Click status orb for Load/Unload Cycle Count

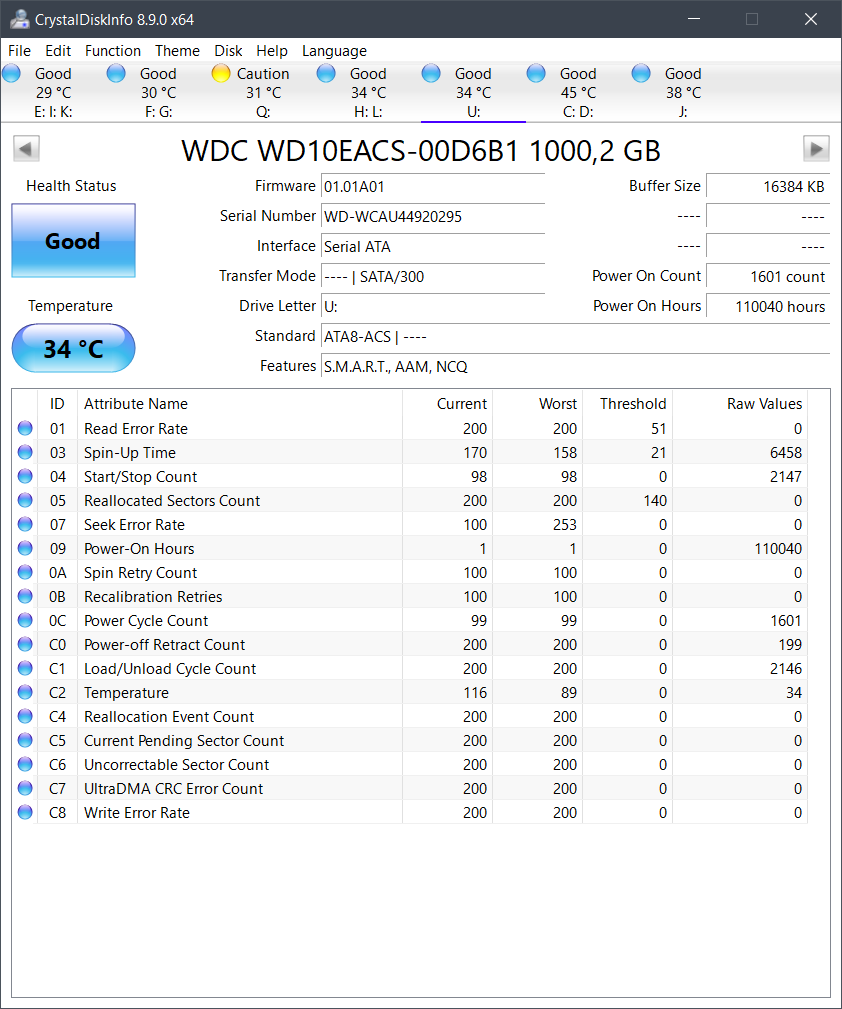tap(25, 668)
